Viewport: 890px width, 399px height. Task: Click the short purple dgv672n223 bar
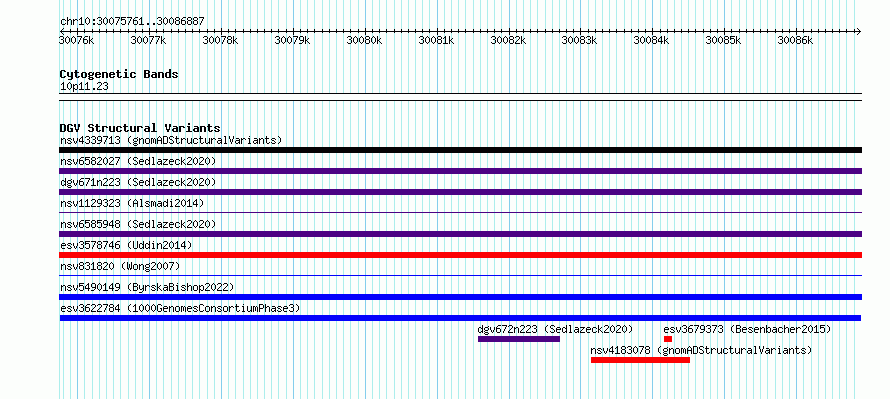(x=519, y=339)
